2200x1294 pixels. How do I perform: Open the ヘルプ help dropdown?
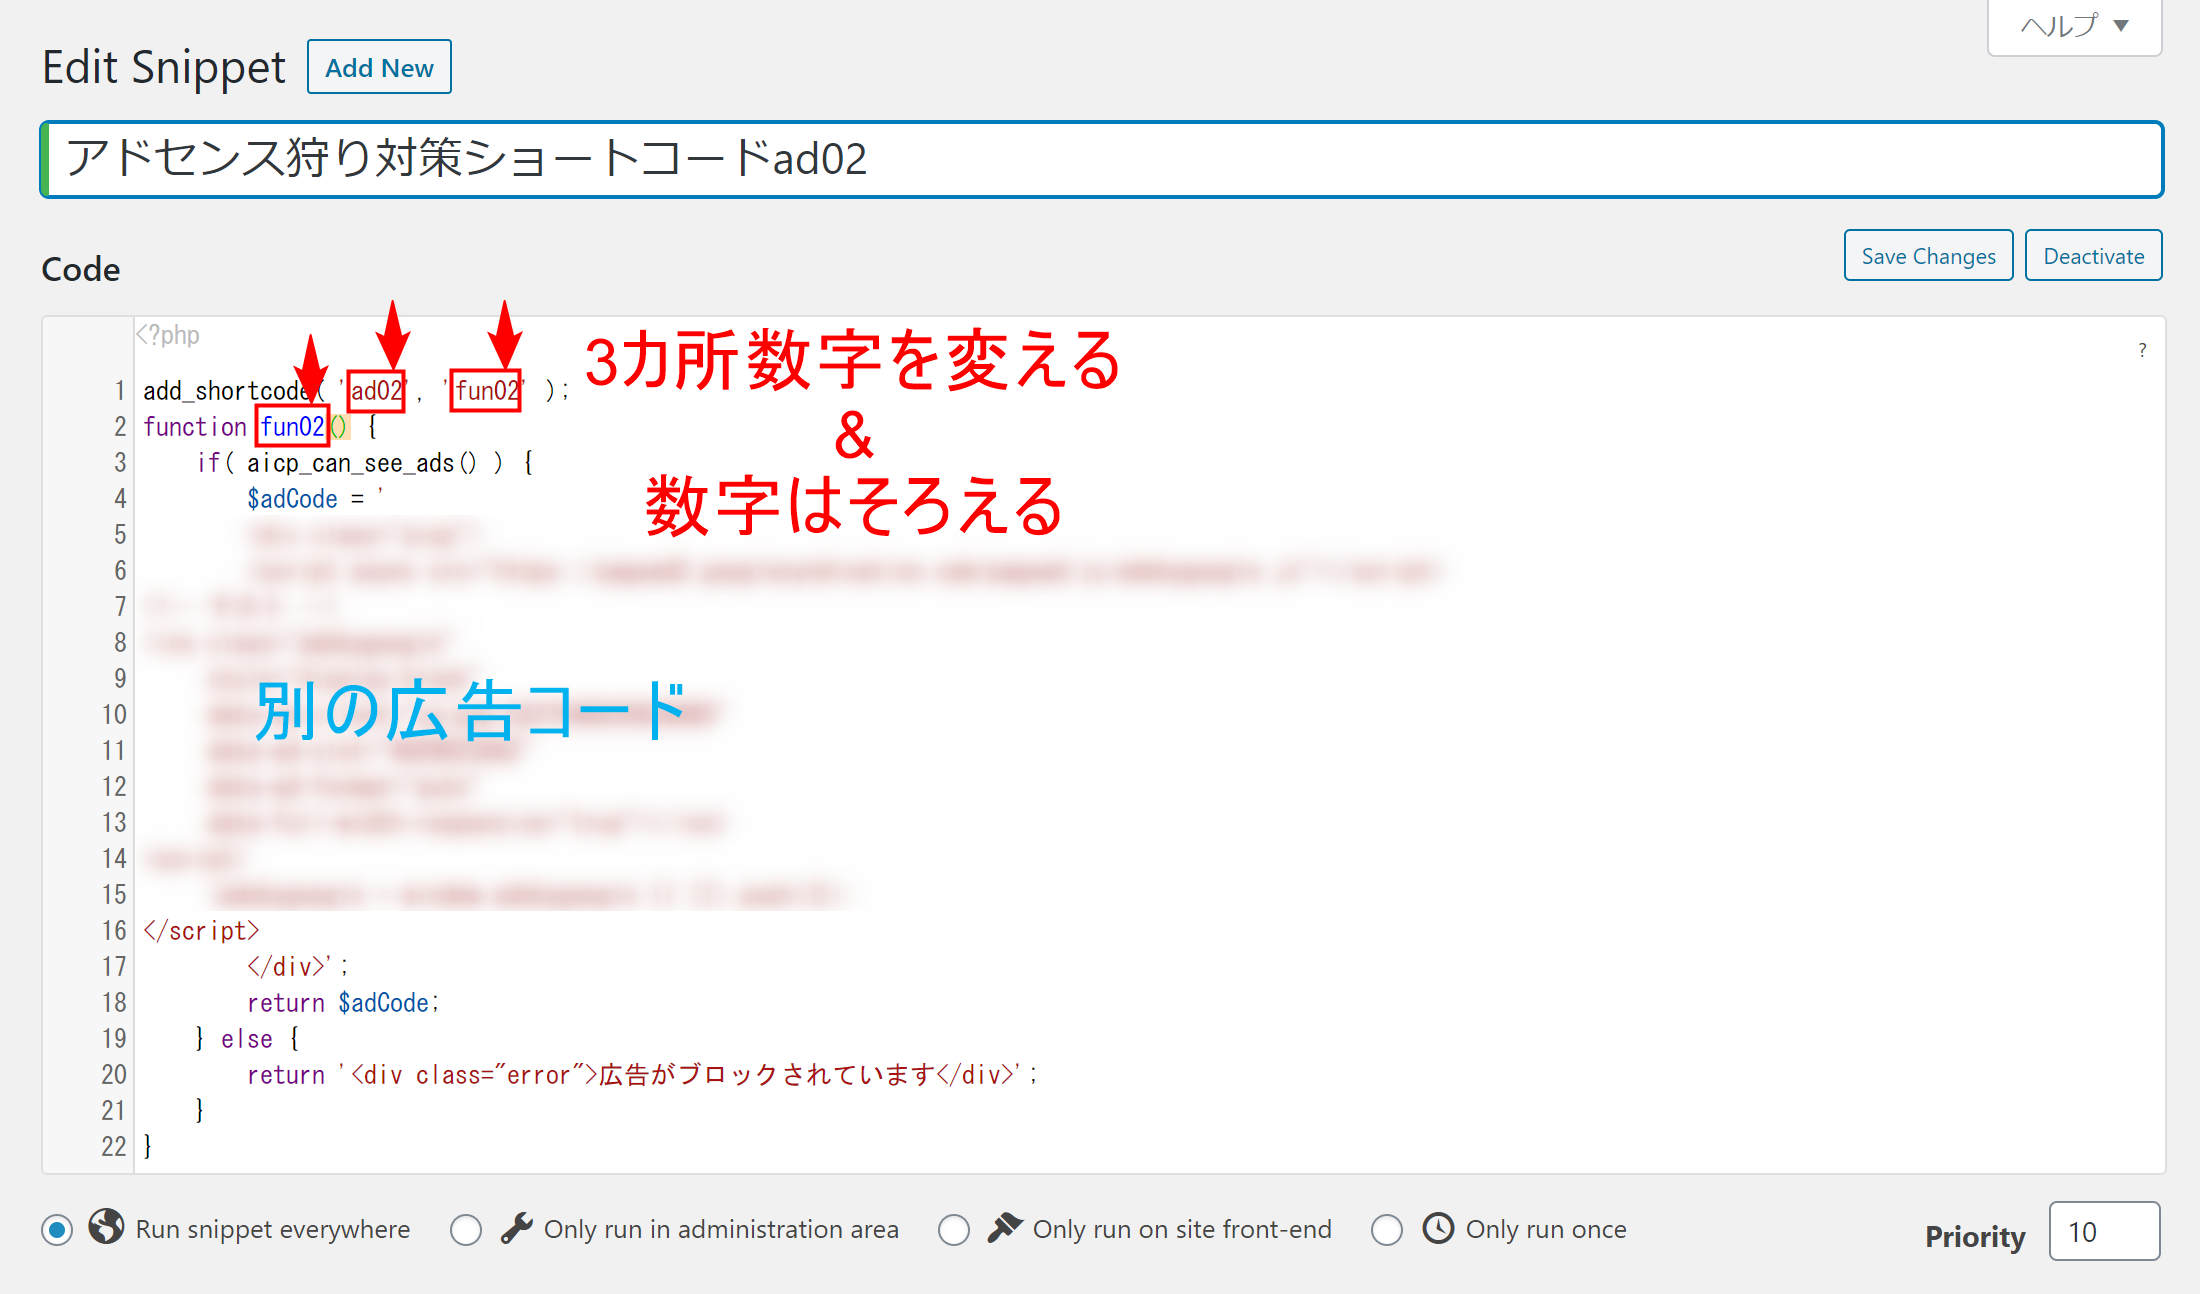coord(2074,26)
